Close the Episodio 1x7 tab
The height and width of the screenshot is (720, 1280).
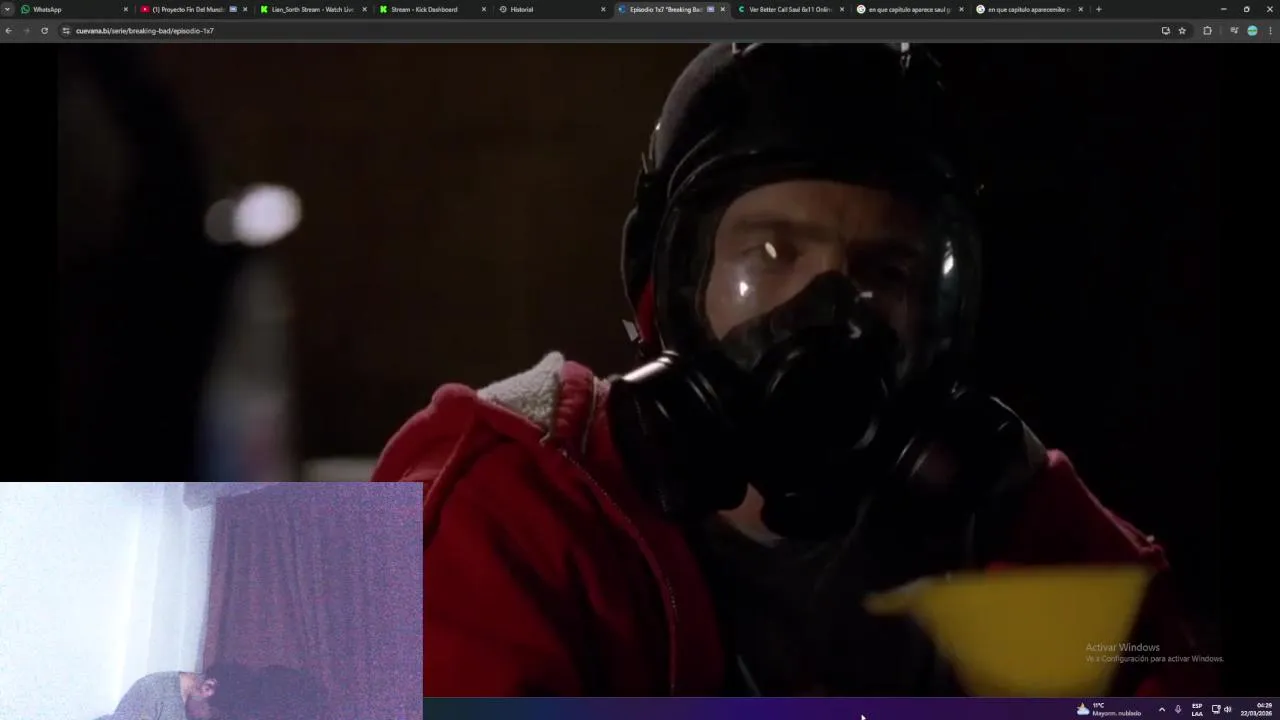[x=723, y=9]
